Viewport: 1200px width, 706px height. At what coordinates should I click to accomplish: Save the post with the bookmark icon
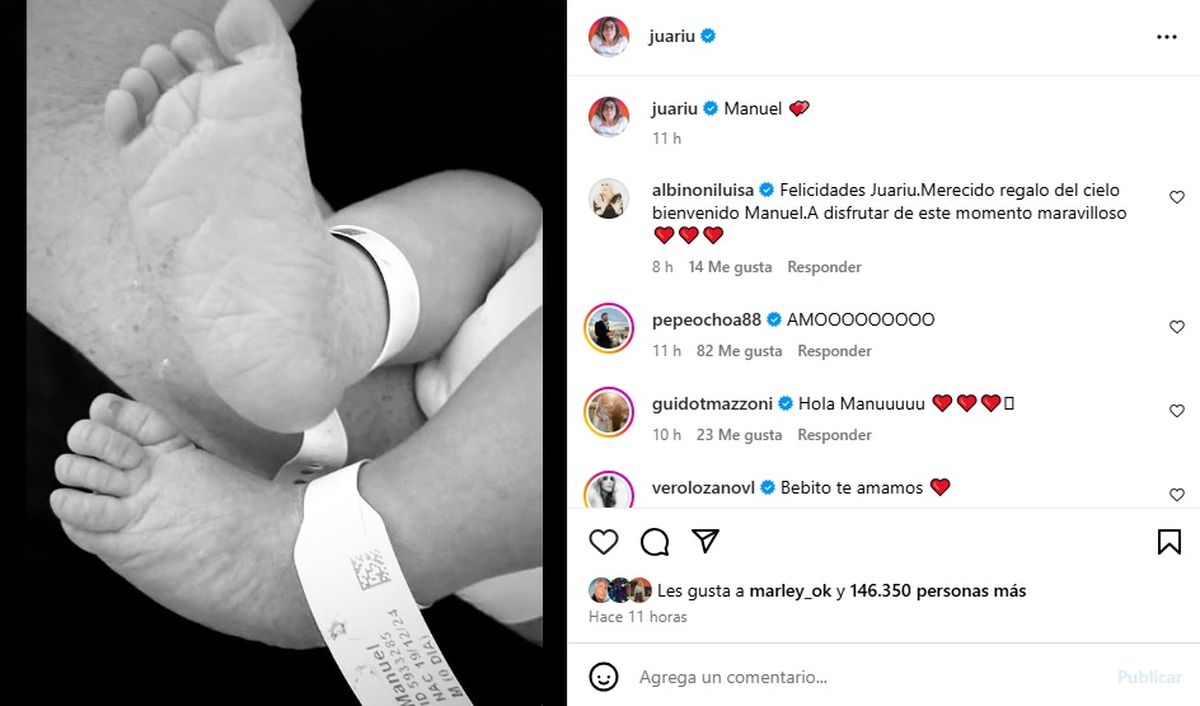click(1169, 542)
